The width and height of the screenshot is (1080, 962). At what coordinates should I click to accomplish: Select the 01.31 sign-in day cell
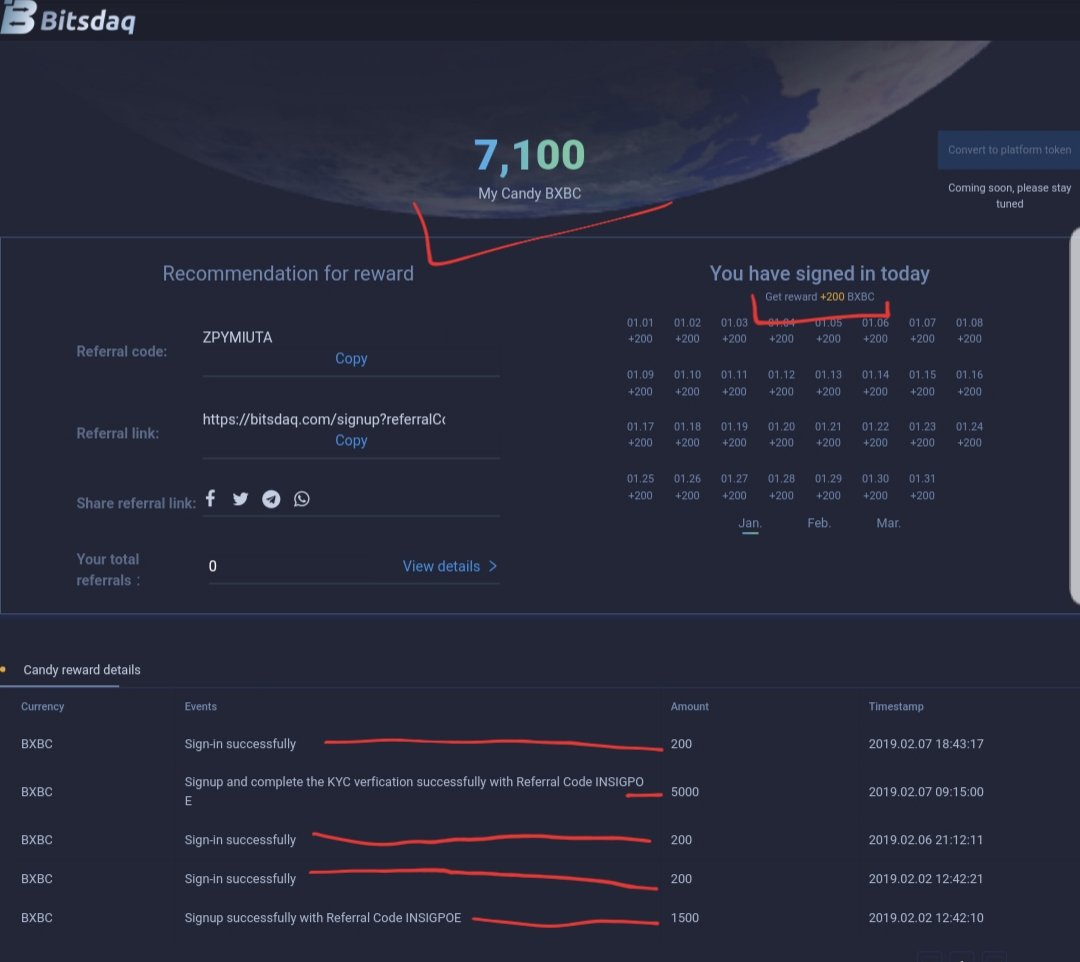[922, 487]
